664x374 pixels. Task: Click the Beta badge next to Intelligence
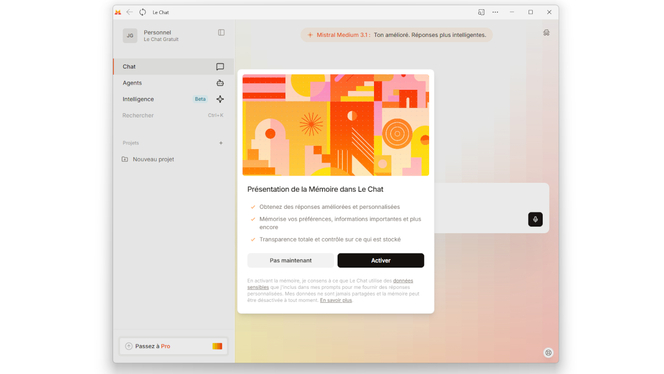[200, 99]
